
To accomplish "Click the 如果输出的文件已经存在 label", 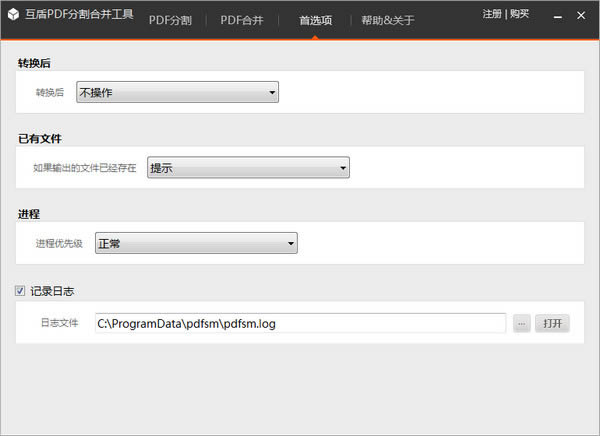I will coord(85,168).
